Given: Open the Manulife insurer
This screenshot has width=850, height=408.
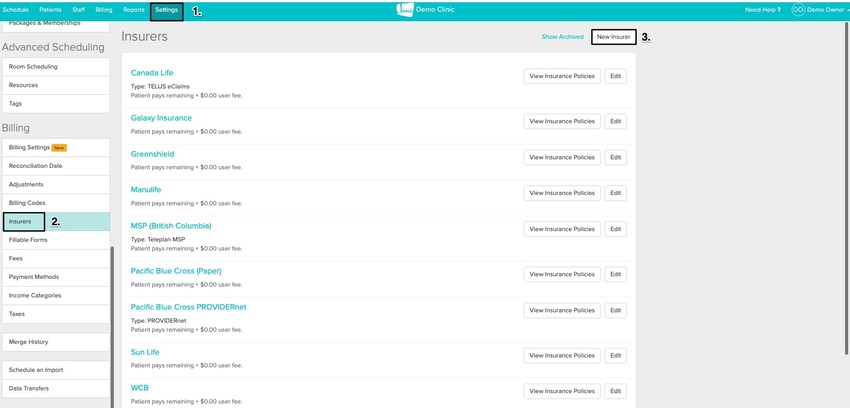Looking at the screenshot, I should coord(146,190).
